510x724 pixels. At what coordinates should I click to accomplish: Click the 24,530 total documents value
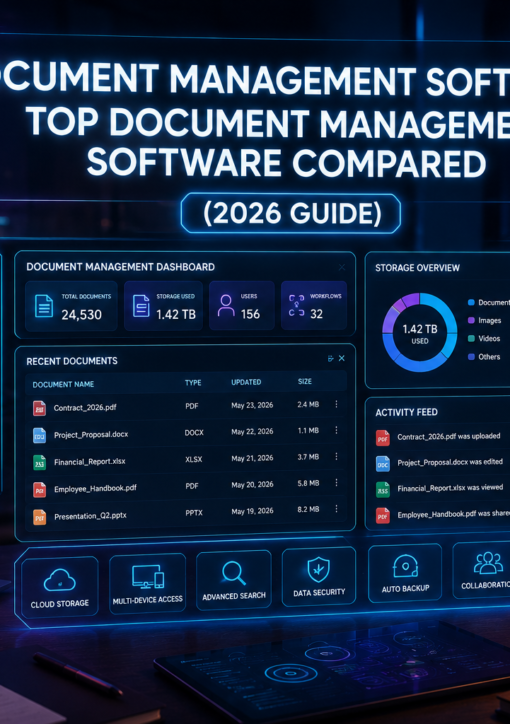81,315
